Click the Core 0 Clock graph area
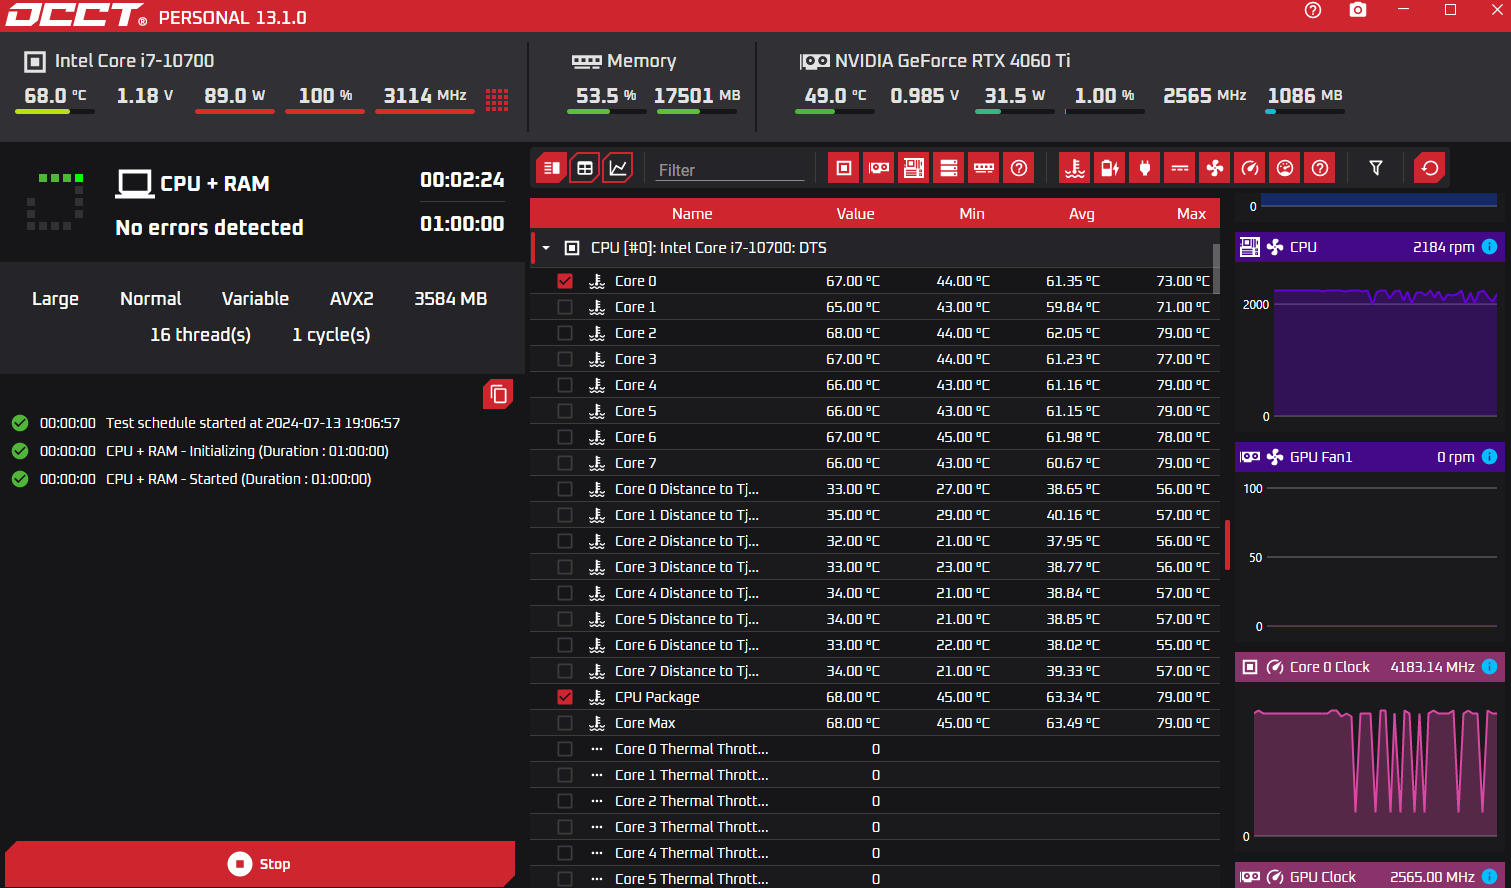This screenshot has height=888, width=1511. [1374, 772]
